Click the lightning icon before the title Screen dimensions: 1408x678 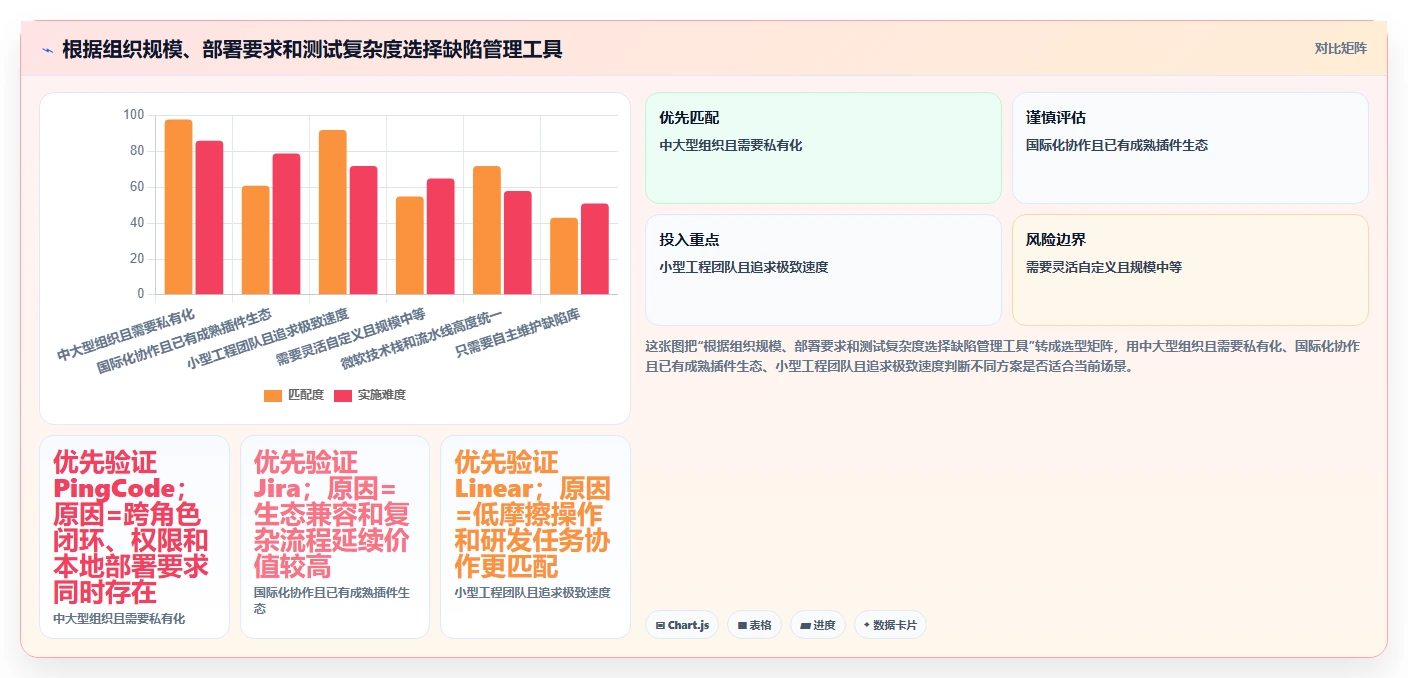pos(48,49)
